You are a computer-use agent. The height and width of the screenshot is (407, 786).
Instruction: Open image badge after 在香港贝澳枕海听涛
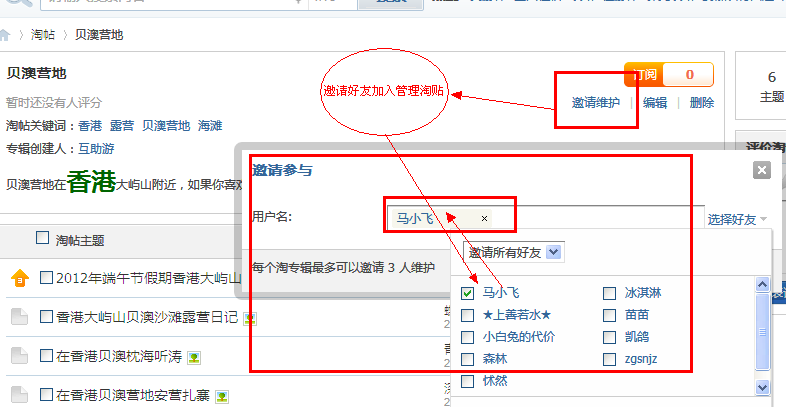[x=194, y=358]
